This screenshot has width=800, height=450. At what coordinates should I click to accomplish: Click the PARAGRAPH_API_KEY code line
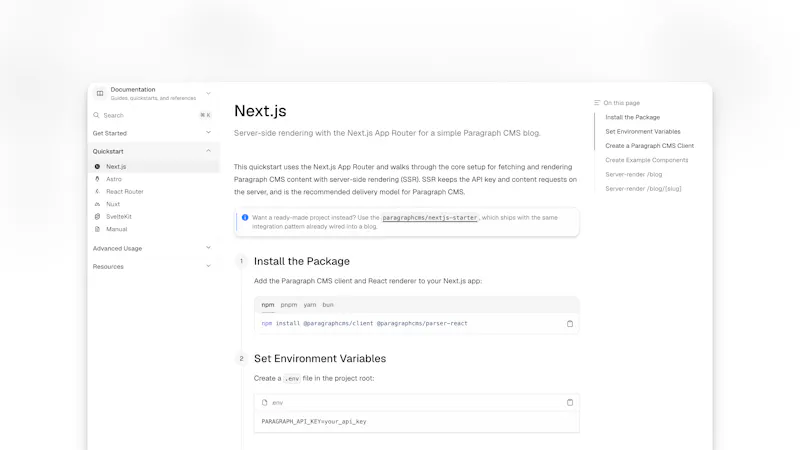pos(314,421)
